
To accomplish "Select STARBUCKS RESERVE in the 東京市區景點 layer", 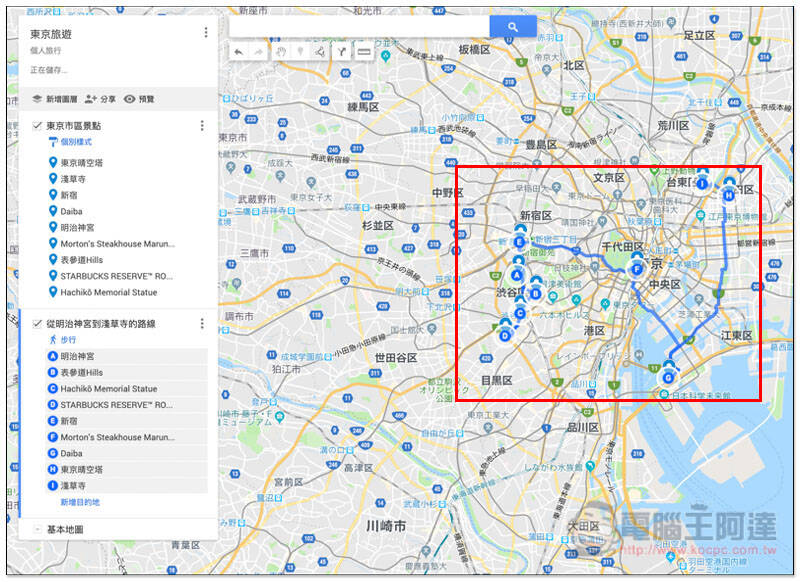I will [x=117, y=276].
